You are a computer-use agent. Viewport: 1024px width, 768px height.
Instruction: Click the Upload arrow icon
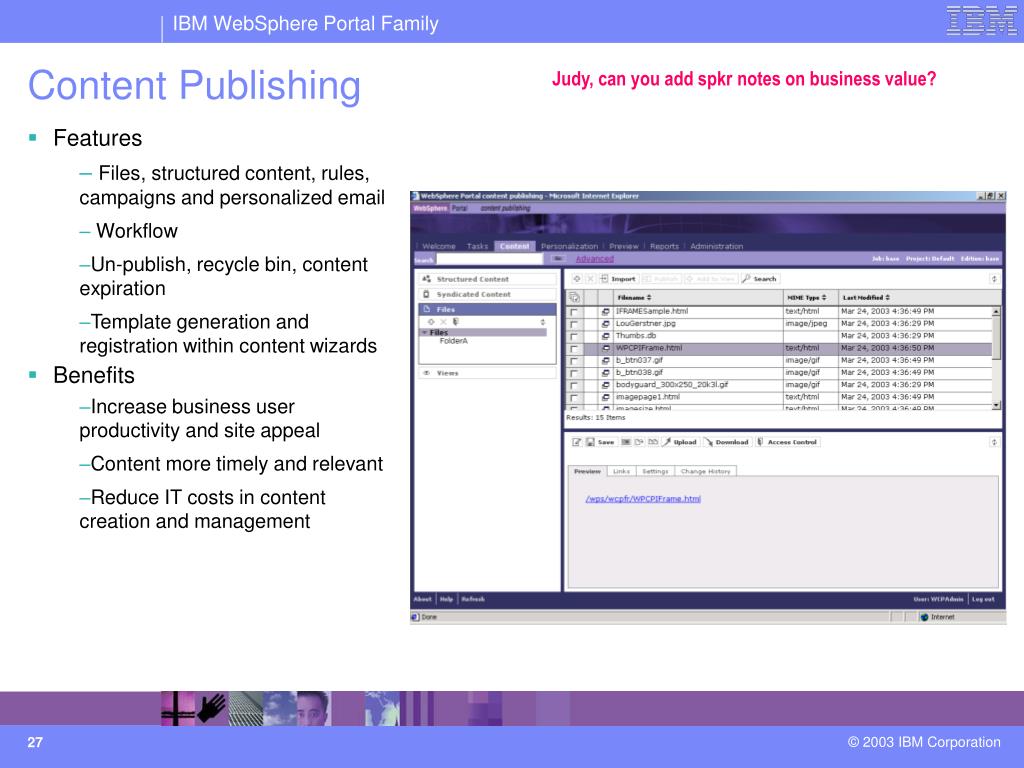pos(667,442)
